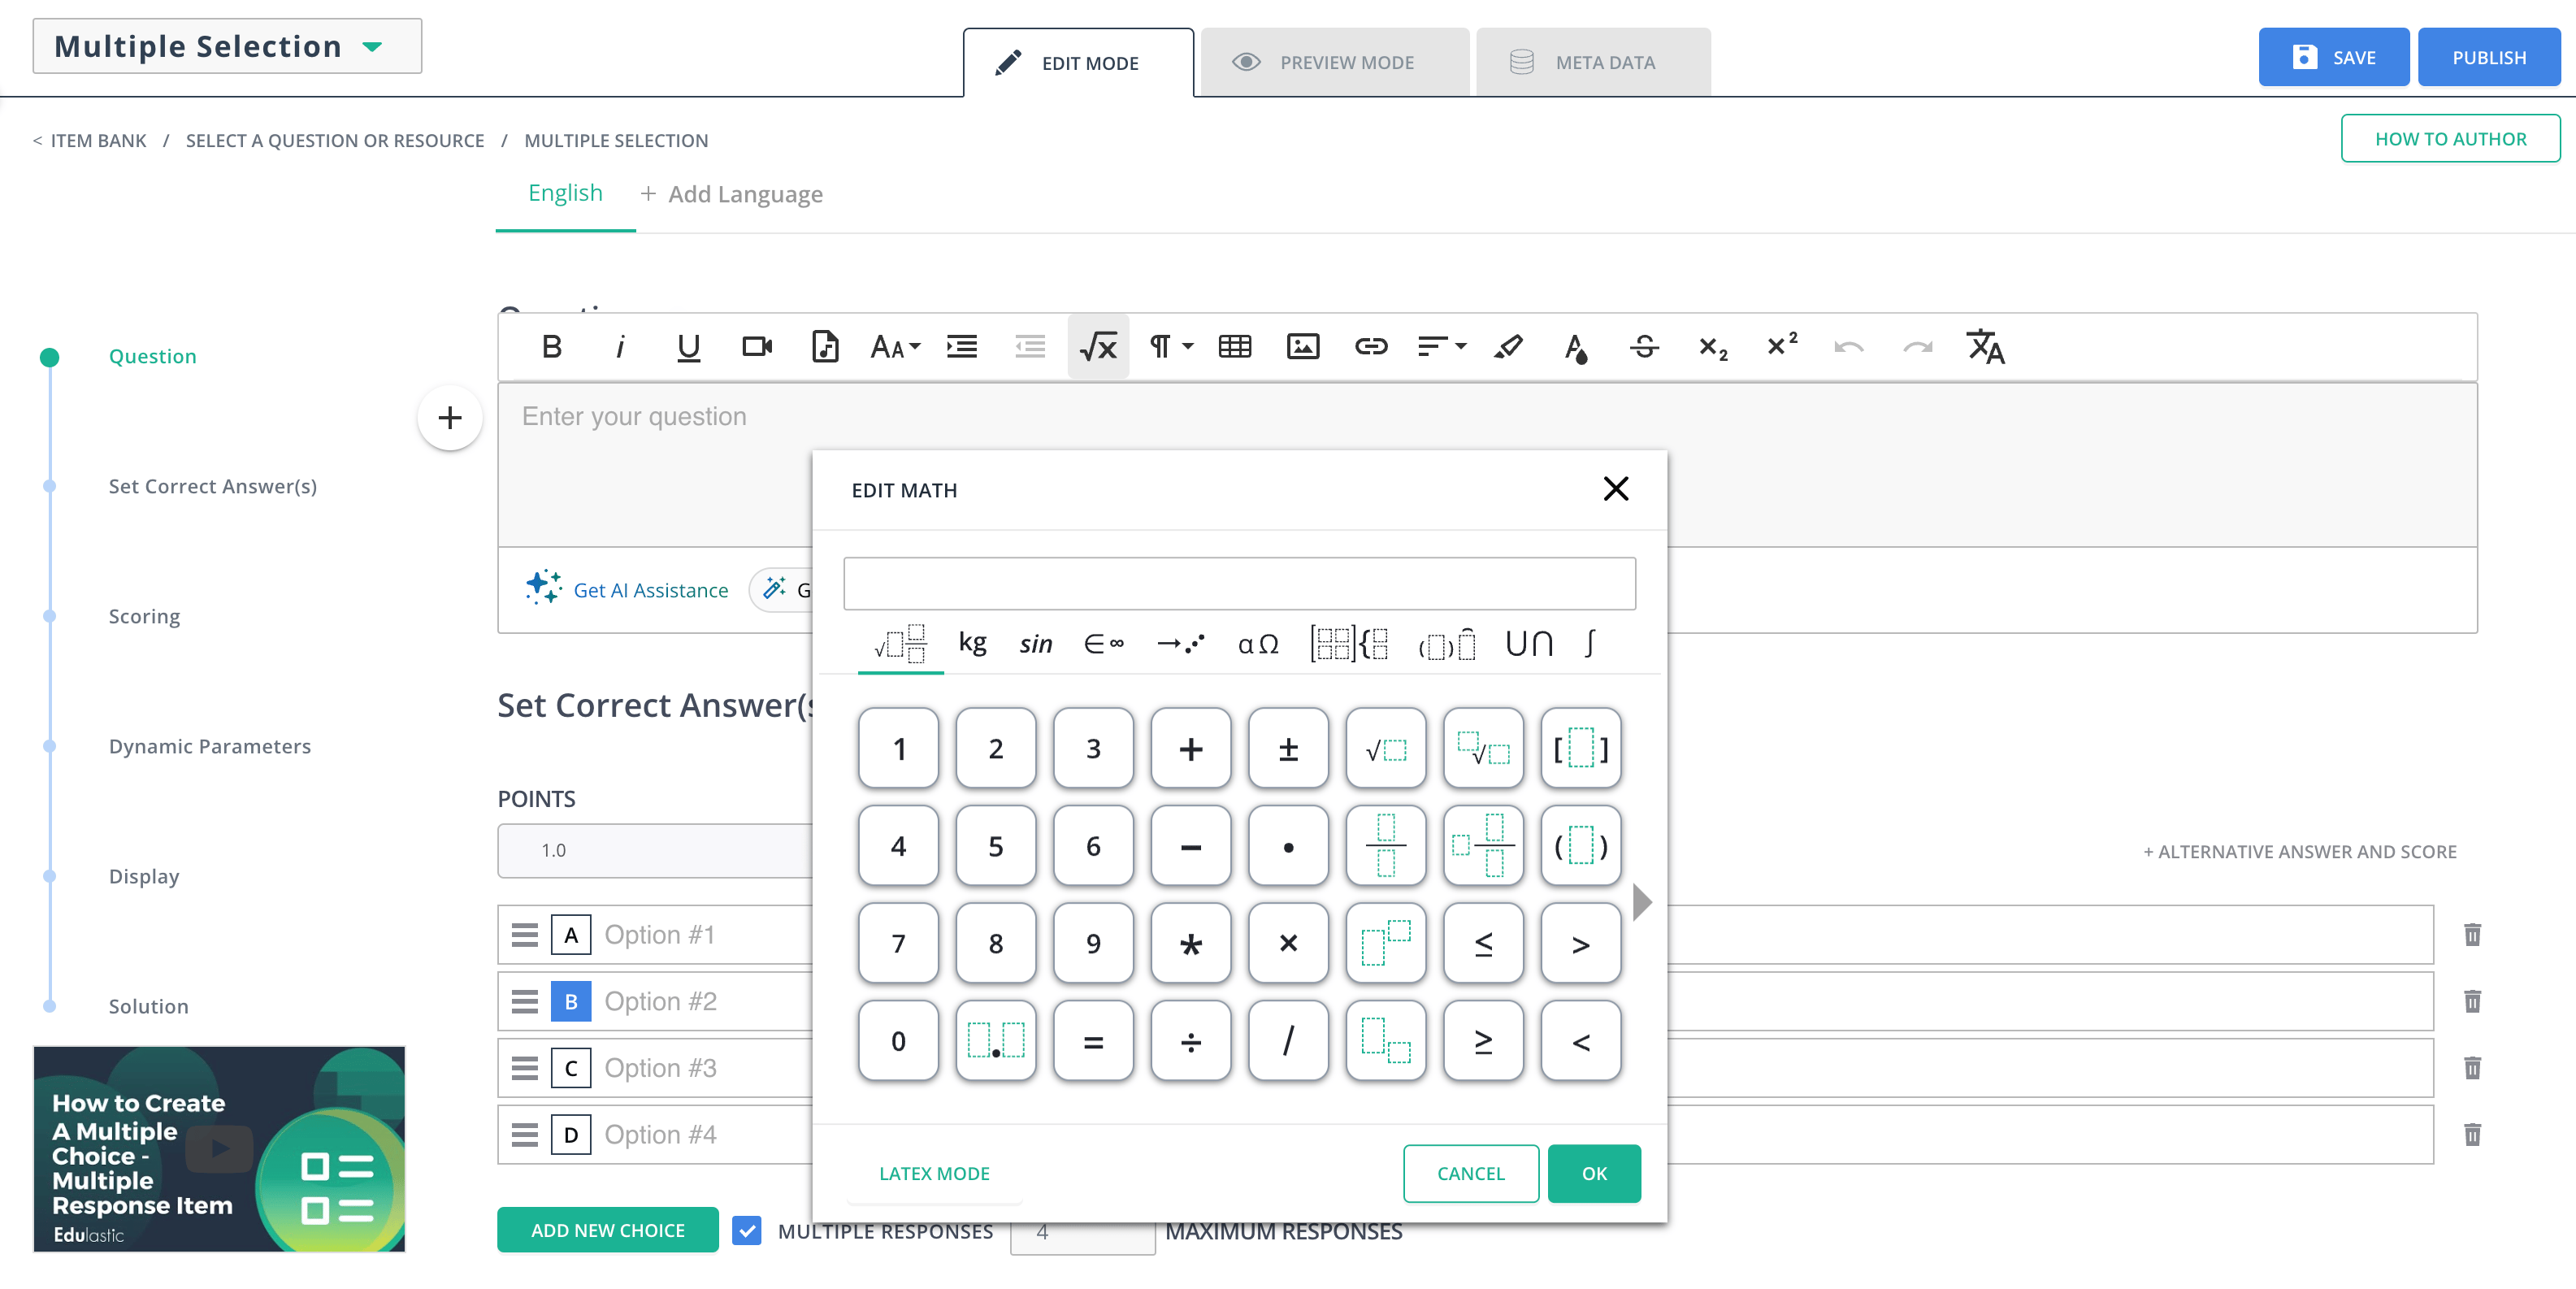This screenshot has height=1289, width=2576.
Task: Open the Multiple Selection question type dropdown
Action: click(x=227, y=46)
